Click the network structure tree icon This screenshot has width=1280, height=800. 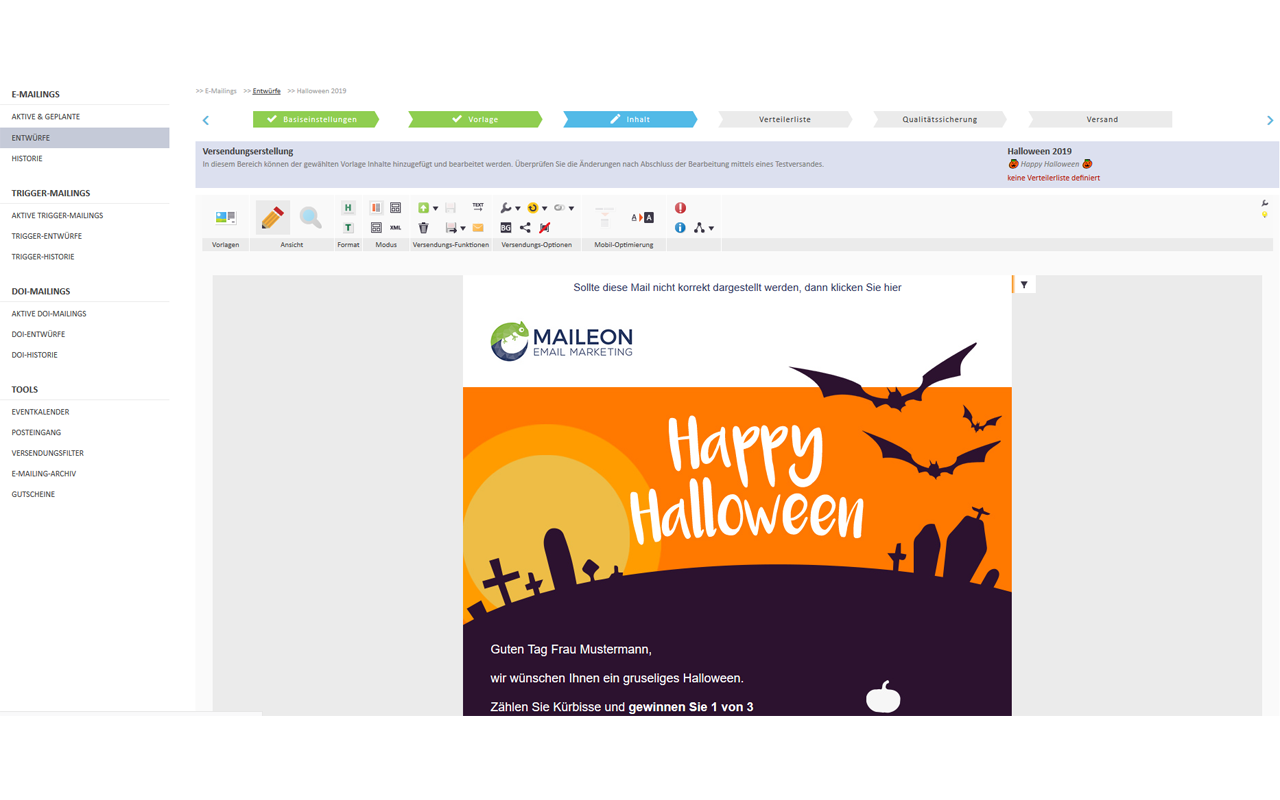click(699, 228)
